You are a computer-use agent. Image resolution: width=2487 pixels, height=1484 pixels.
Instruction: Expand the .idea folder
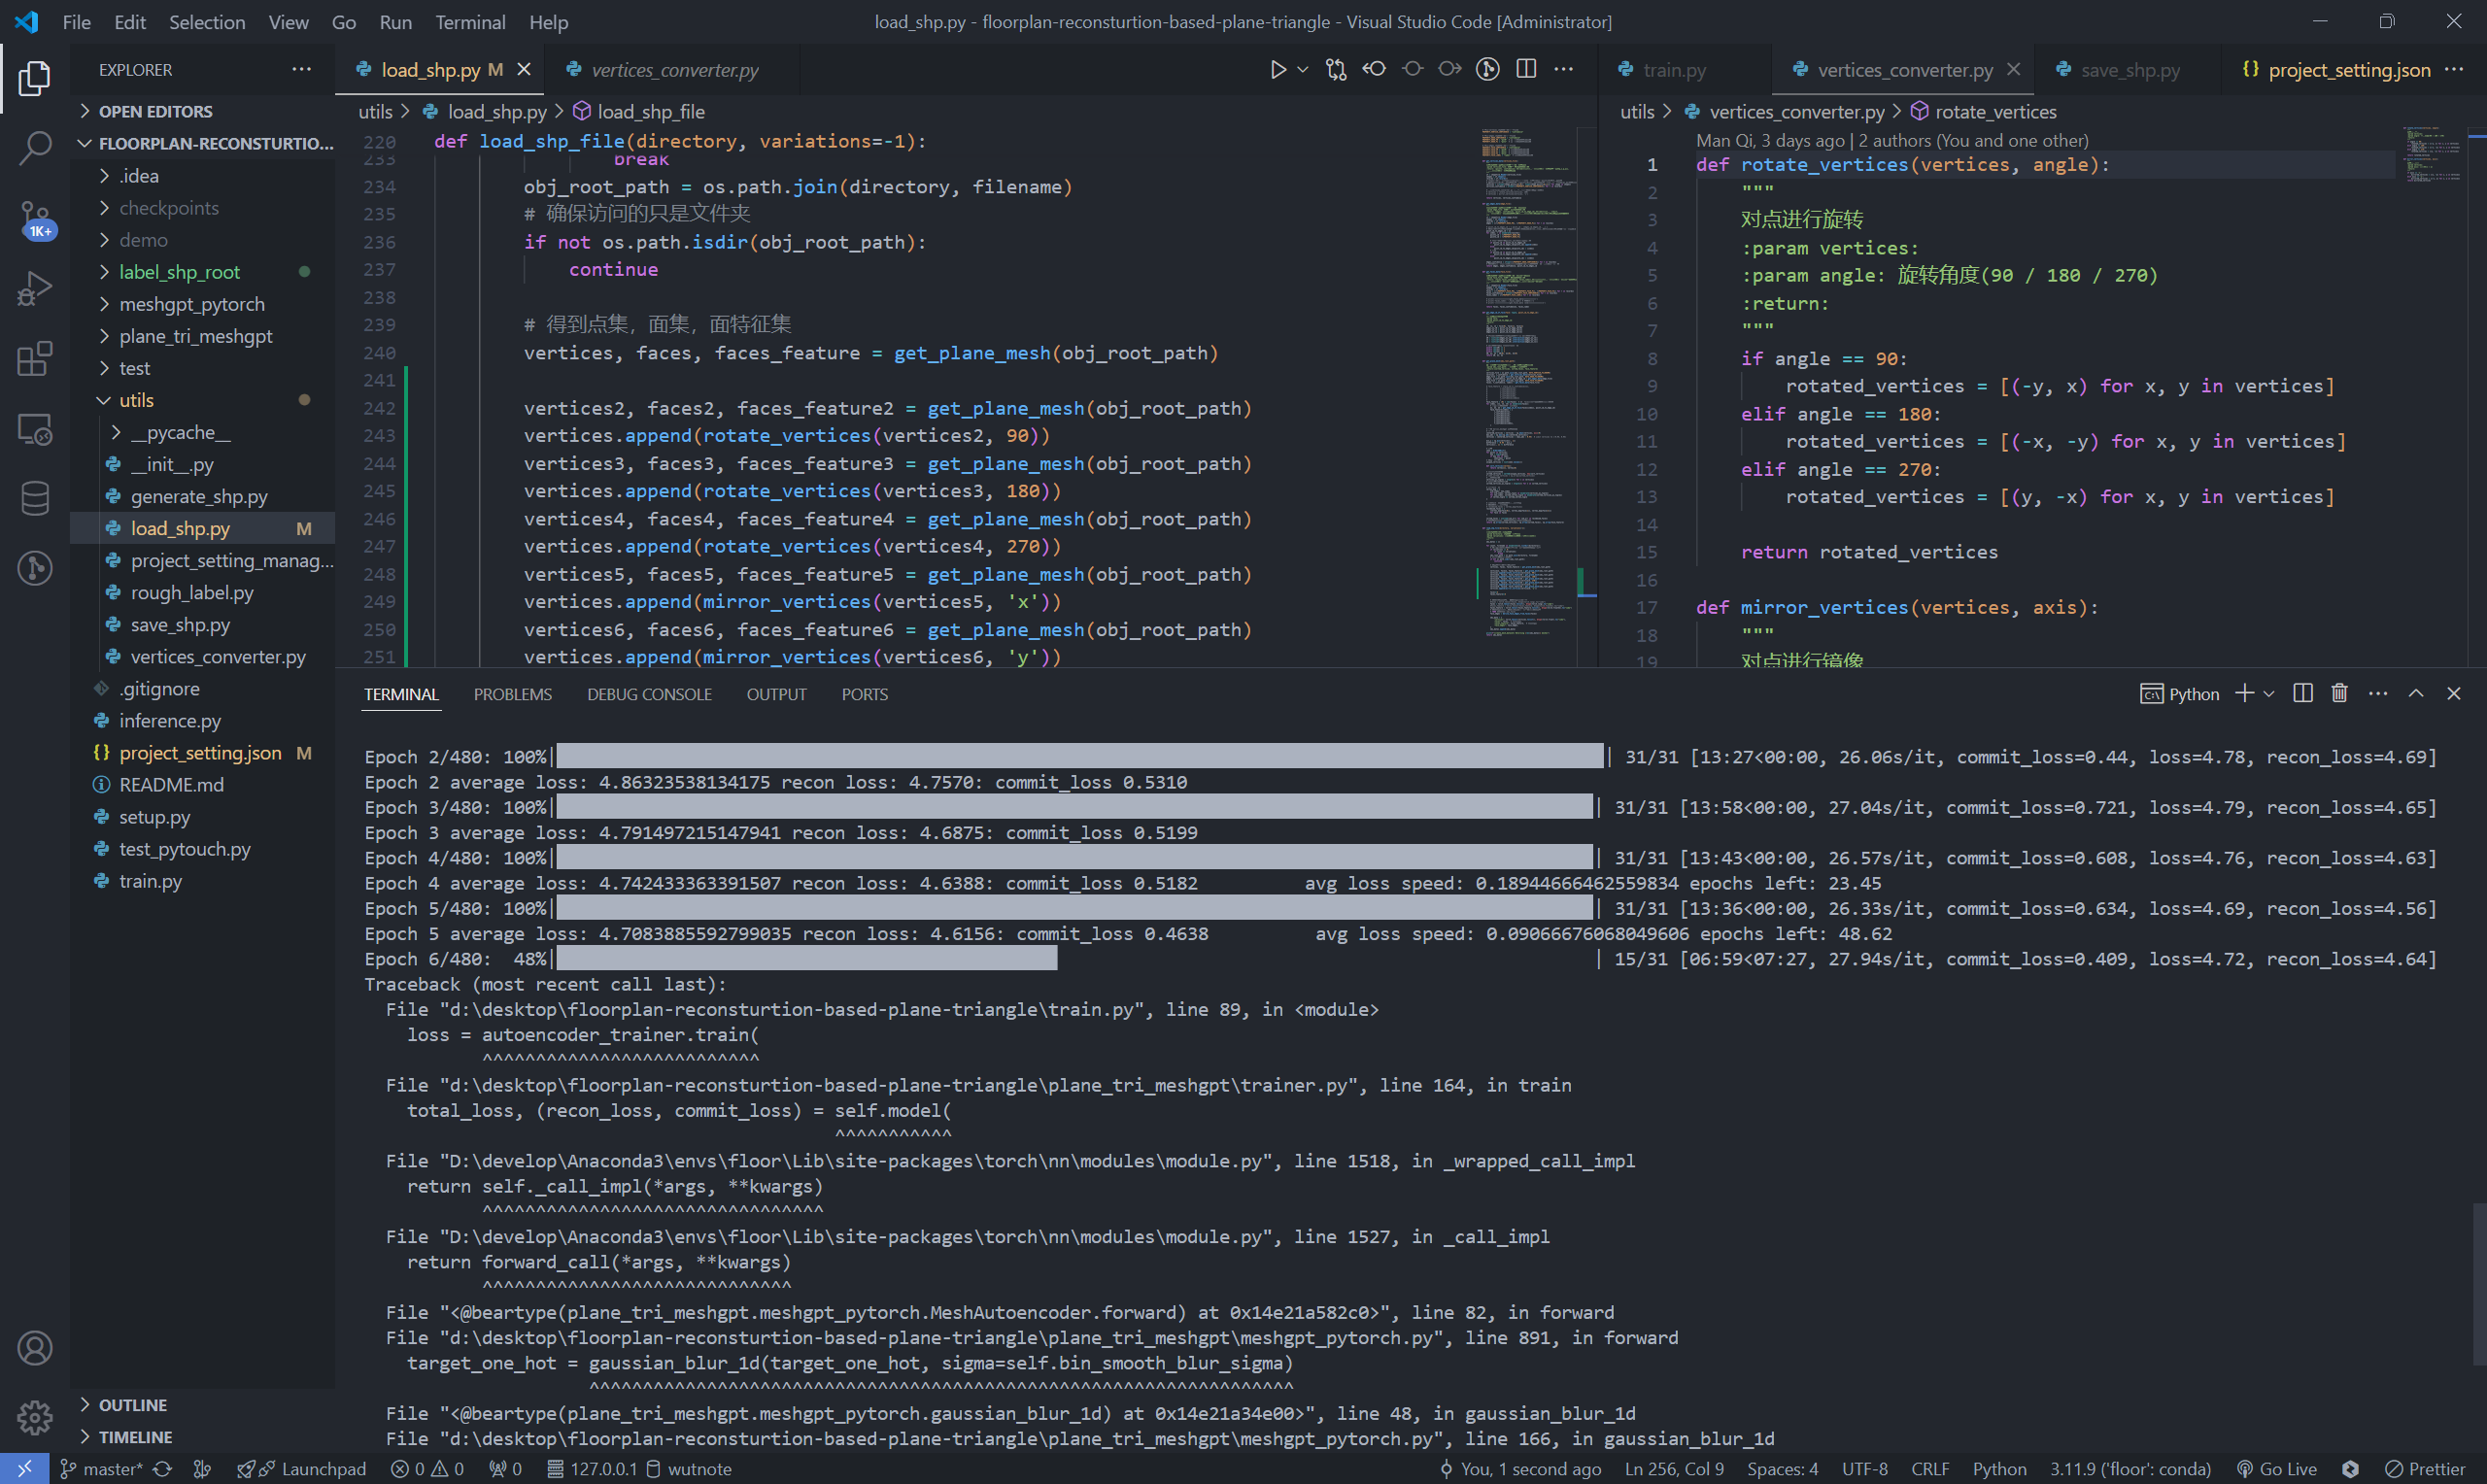click(x=138, y=176)
